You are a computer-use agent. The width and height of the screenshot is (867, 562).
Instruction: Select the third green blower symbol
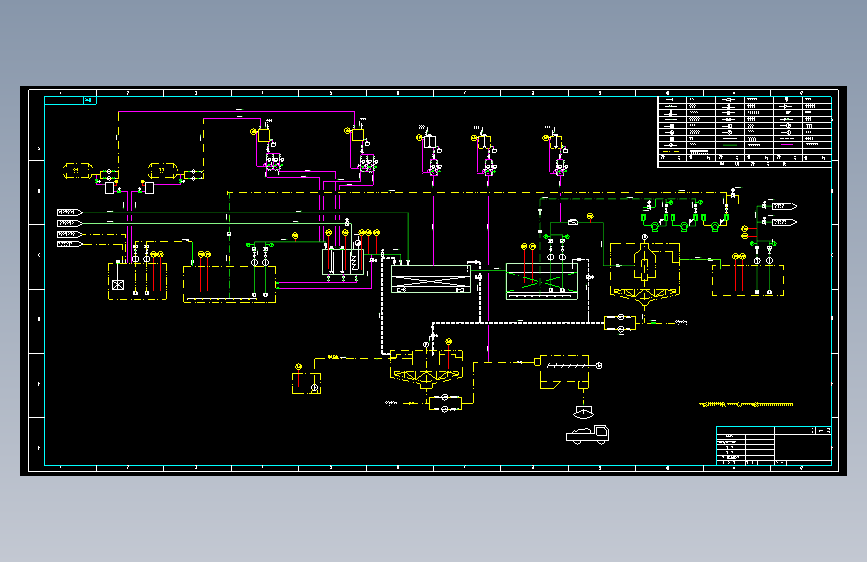(714, 221)
